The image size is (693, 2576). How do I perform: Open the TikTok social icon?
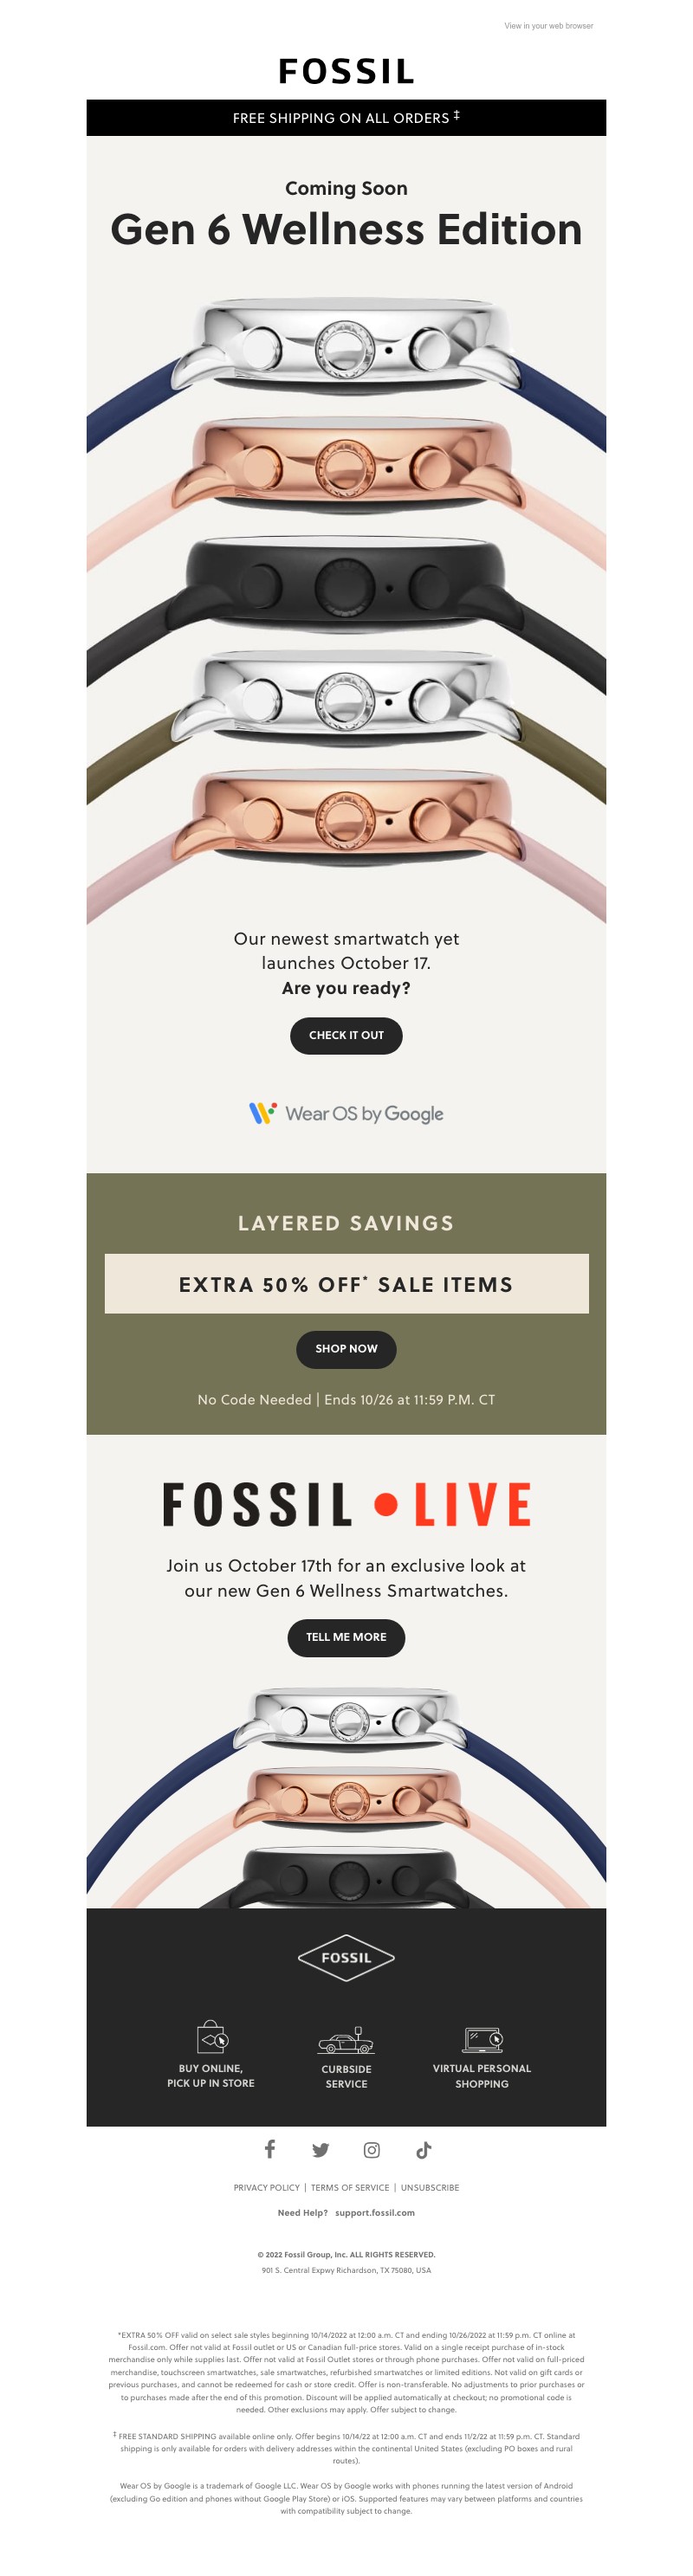(x=424, y=2150)
